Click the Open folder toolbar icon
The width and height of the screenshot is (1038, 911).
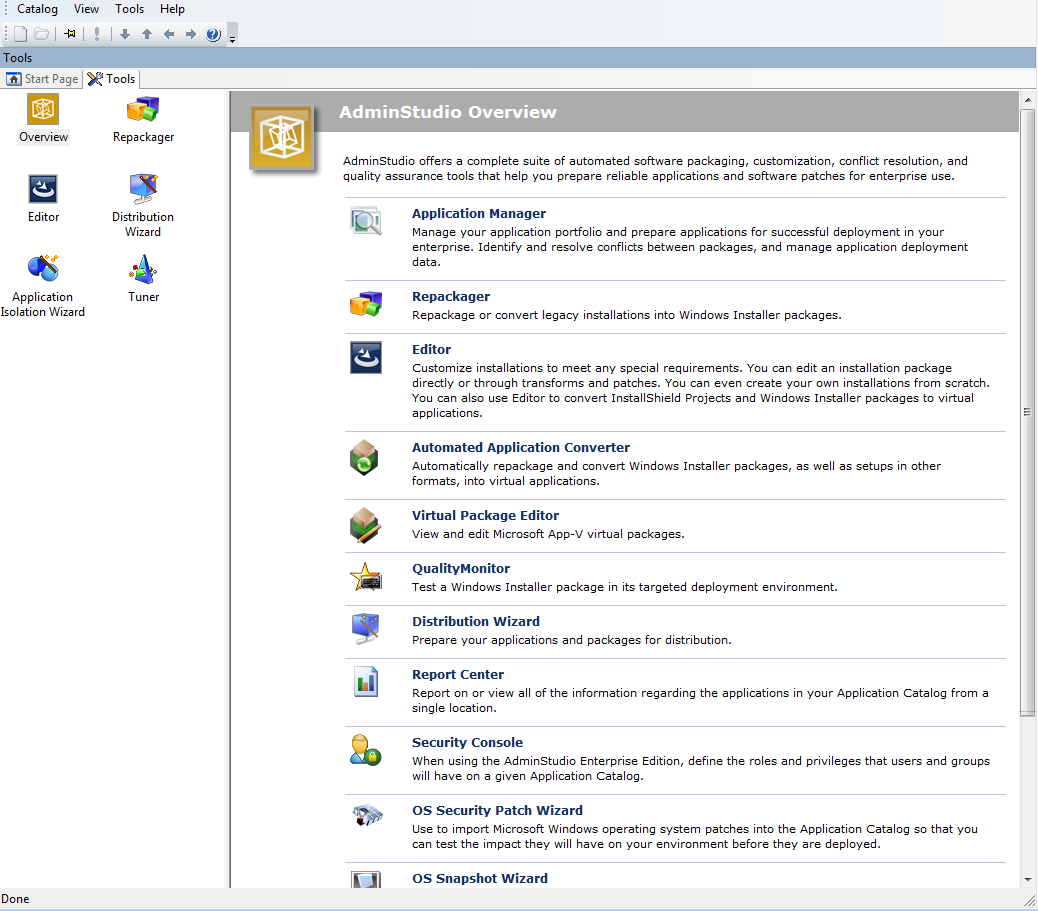(x=42, y=34)
